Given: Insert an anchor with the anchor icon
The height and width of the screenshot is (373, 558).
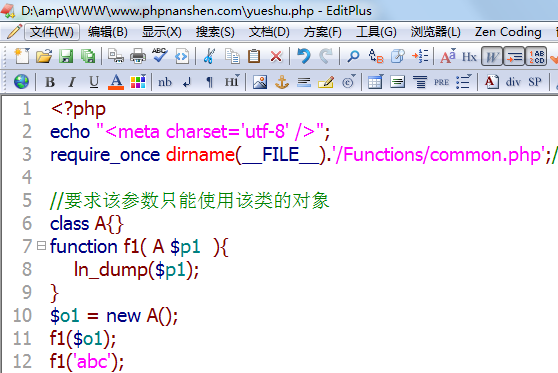Looking at the screenshot, I should click(x=282, y=82).
